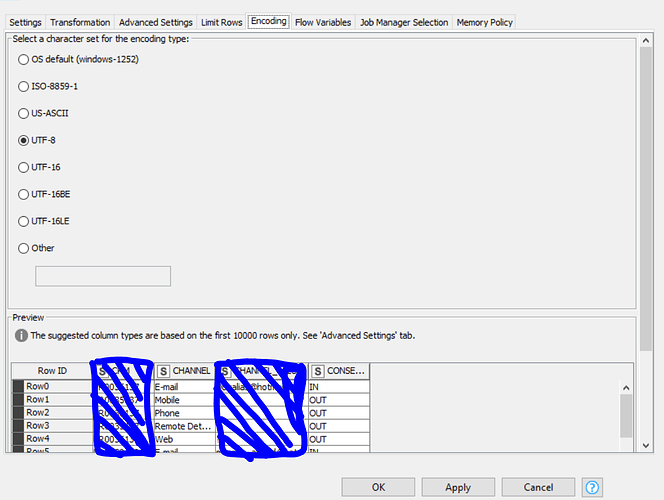664x500 pixels.
Task: Click the info icon in Preview section
Action: tap(21, 336)
